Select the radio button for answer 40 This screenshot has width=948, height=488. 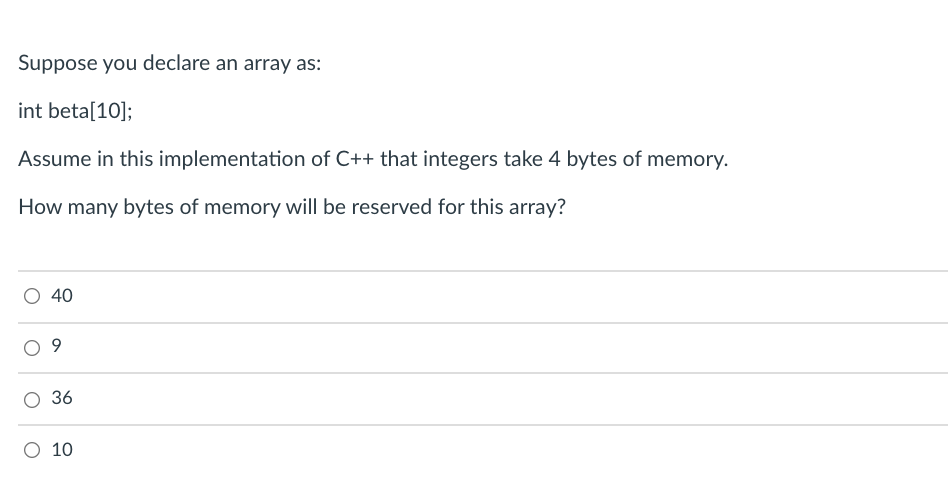tap(32, 296)
